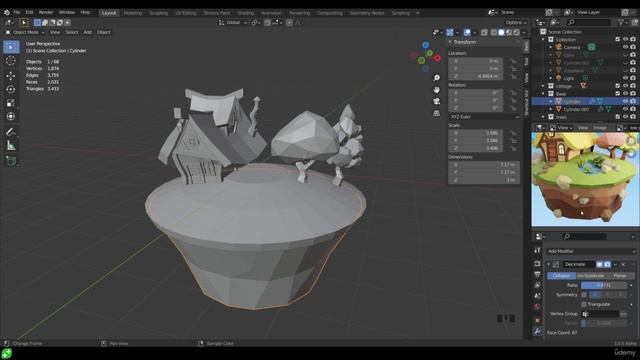Open viewport Add menu
The width and height of the screenshot is (640, 360).
(x=87, y=32)
